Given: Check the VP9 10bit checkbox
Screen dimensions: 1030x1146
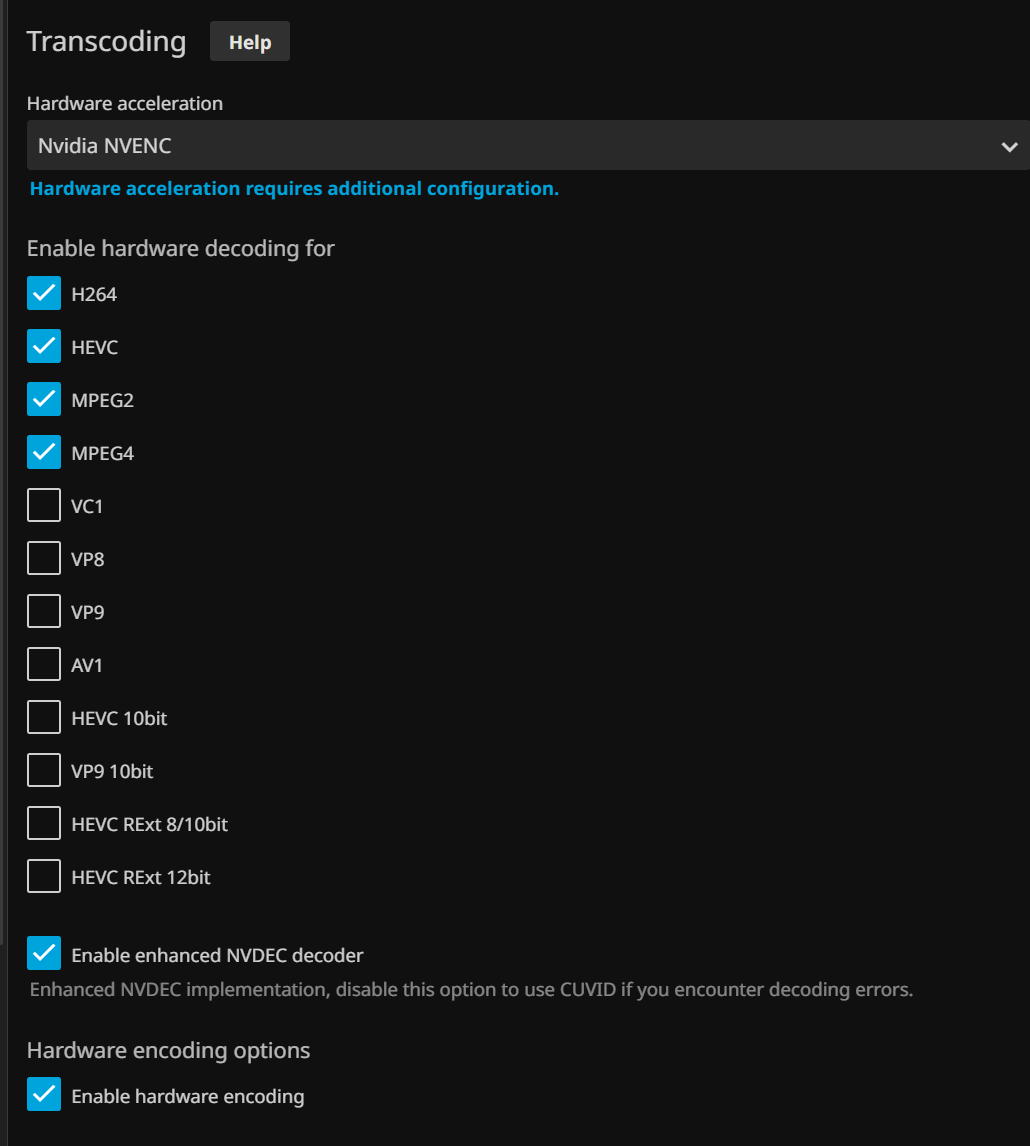Looking at the screenshot, I should [44, 771].
